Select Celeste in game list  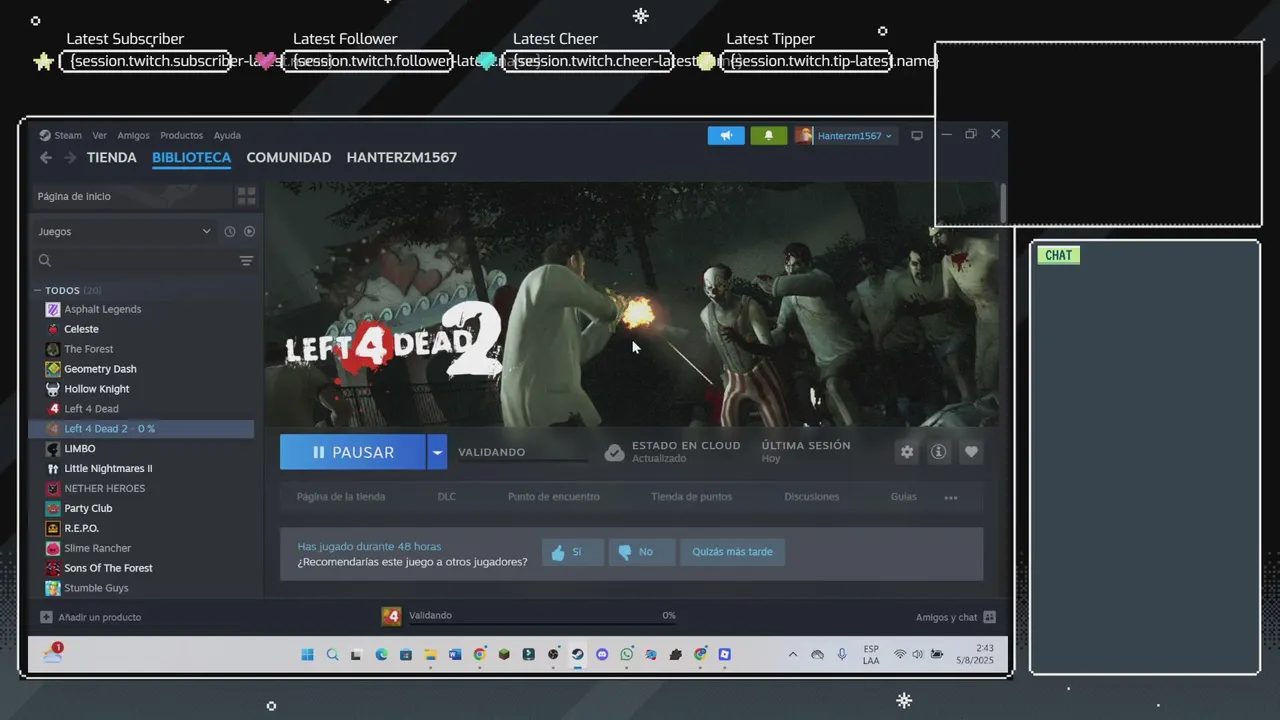coord(141,329)
